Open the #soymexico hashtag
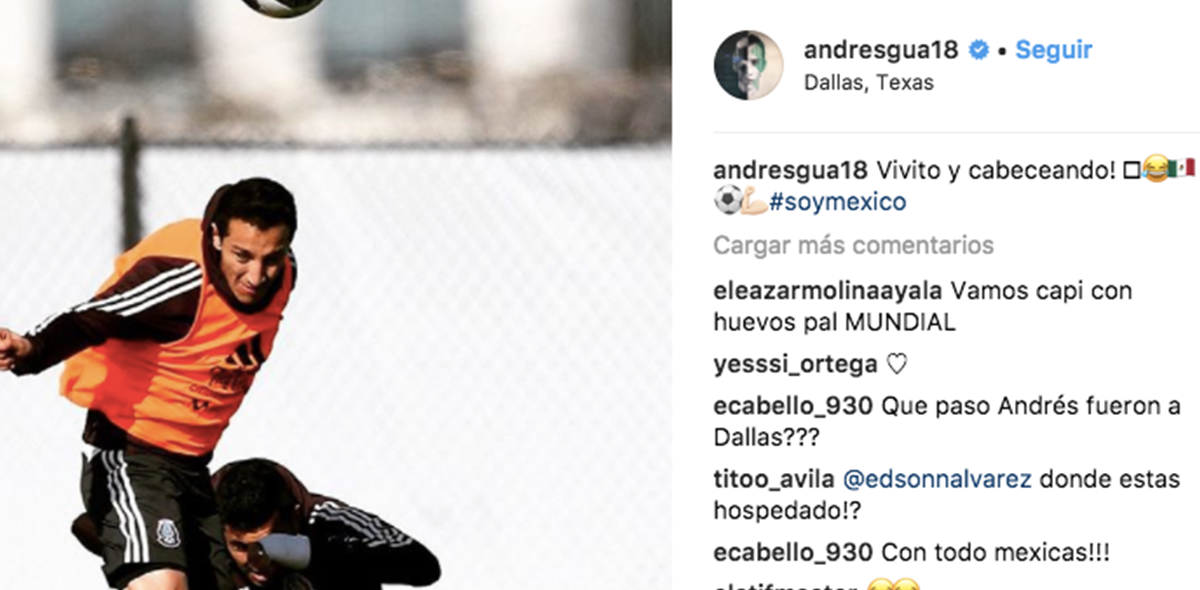The width and height of the screenshot is (1200, 590). (x=838, y=202)
